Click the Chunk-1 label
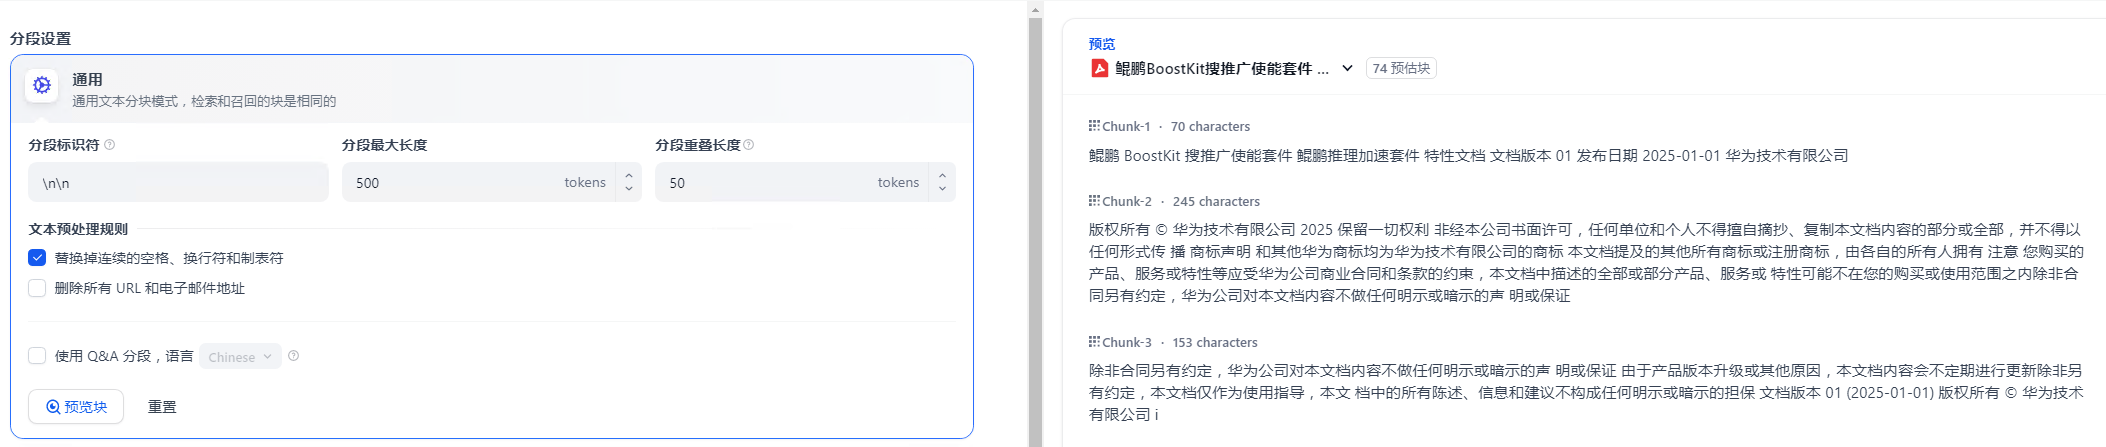This screenshot has height=447, width=2106. pyautogui.click(x=1126, y=126)
